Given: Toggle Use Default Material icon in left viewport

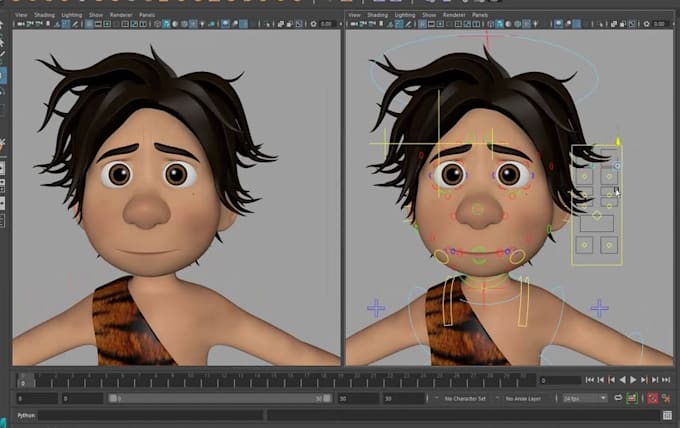Looking at the screenshot, I should [x=175, y=24].
